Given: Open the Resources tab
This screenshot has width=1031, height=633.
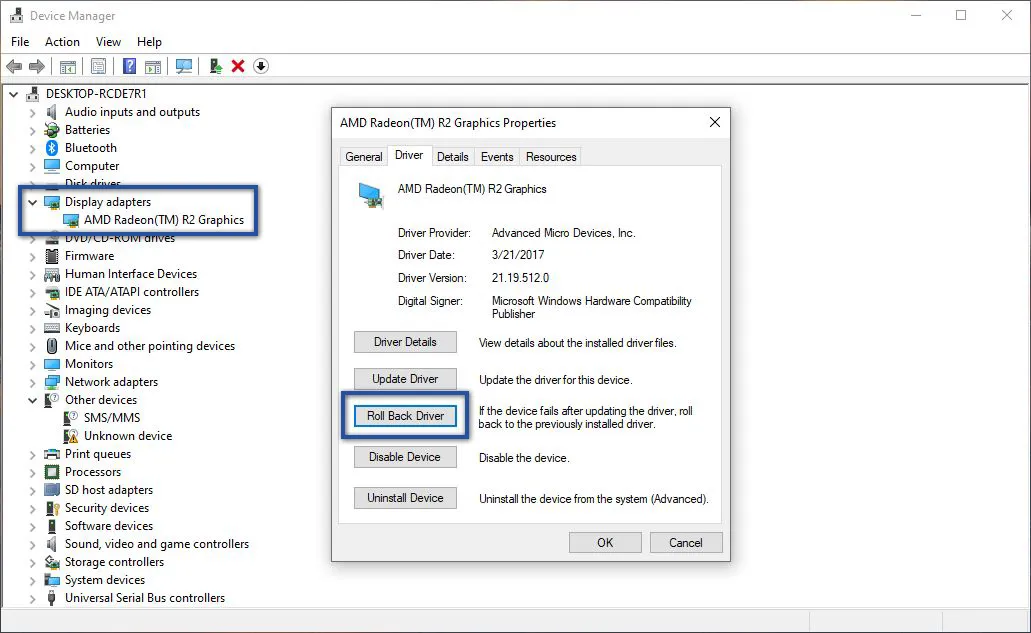Looking at the screenshot, I should [x=551, y=157].
